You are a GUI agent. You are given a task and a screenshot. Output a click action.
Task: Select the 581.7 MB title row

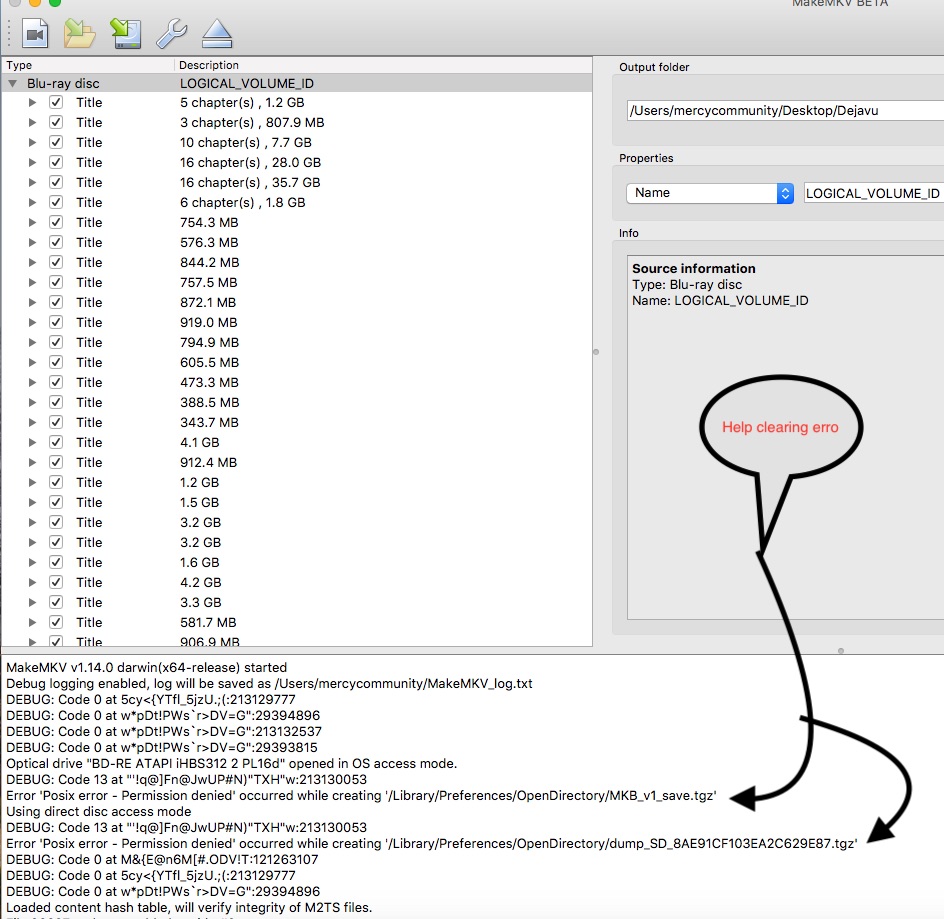pos(297,622)
